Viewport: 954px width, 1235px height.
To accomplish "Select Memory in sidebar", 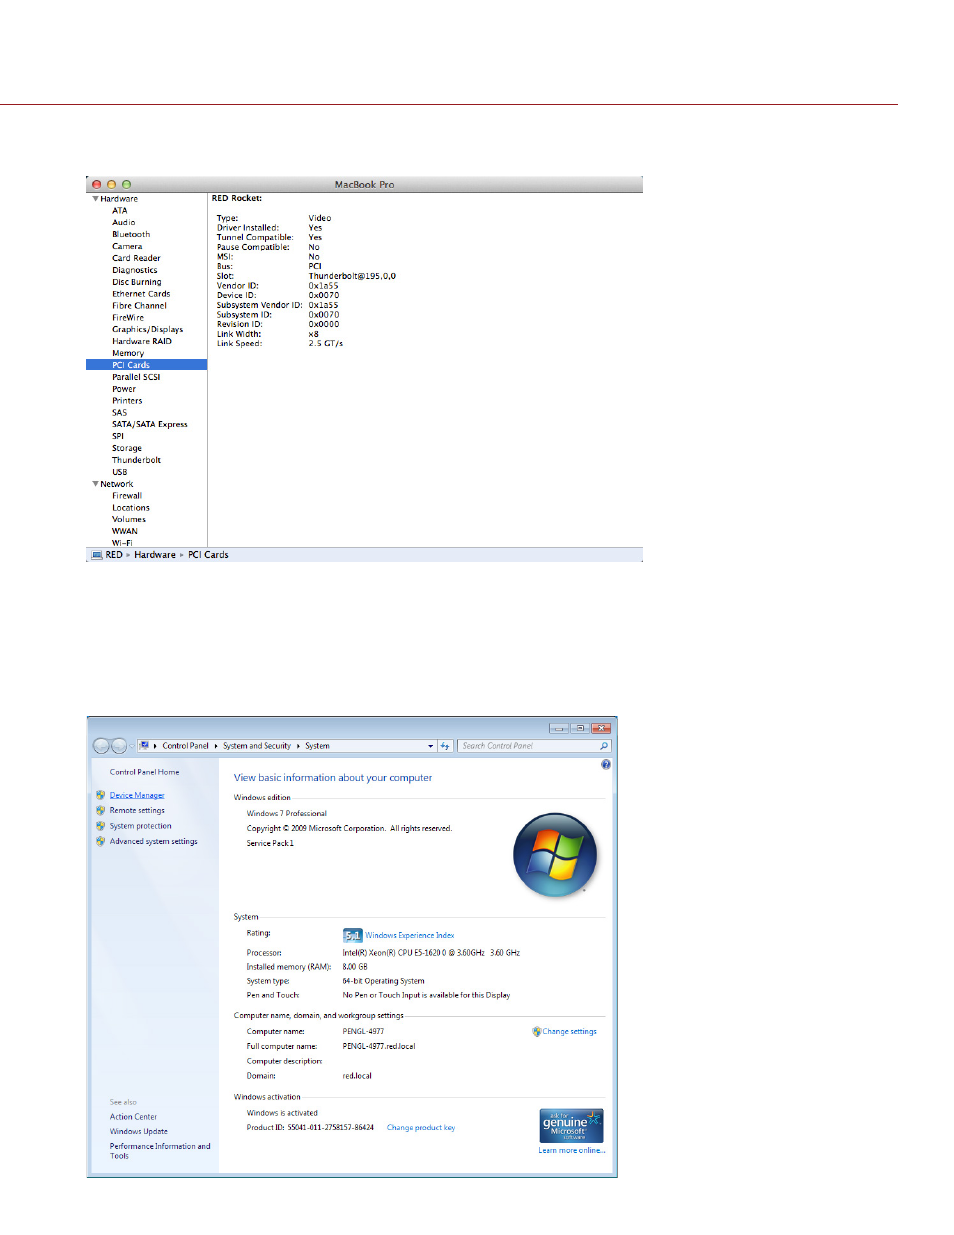I will tap(128, 353).
